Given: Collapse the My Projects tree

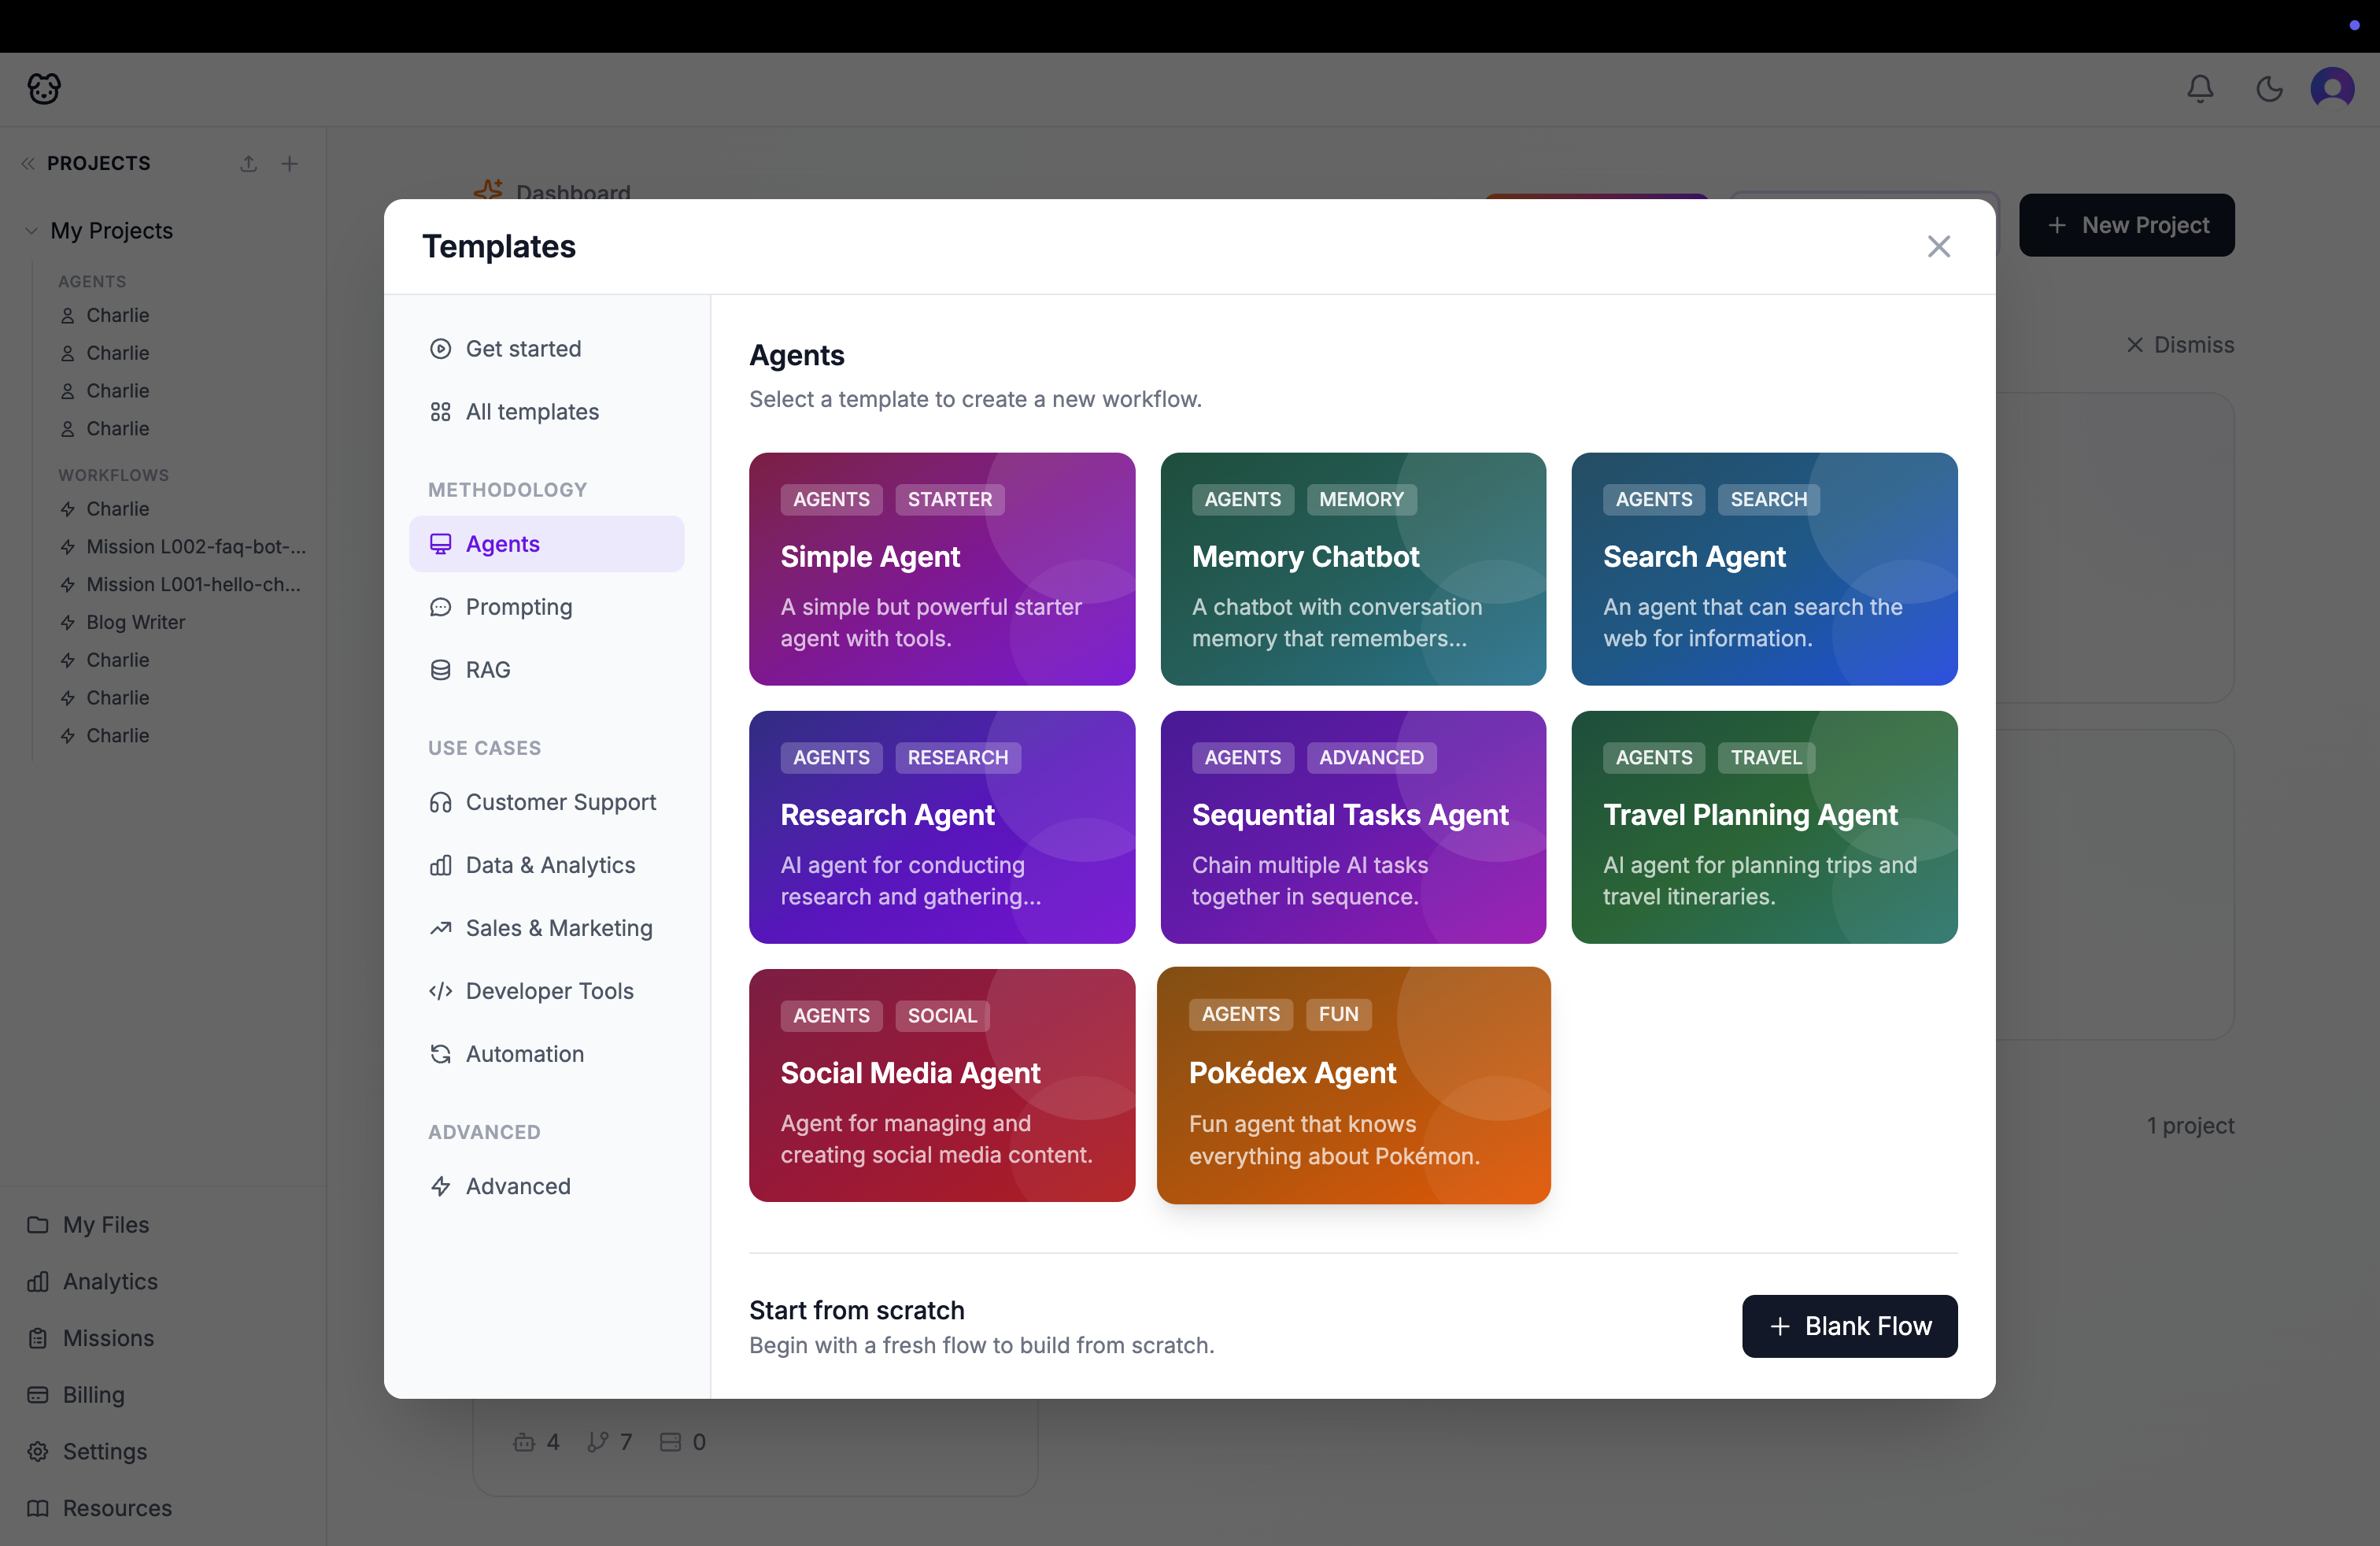Looking at the screenshot, I should coord(31,230).
